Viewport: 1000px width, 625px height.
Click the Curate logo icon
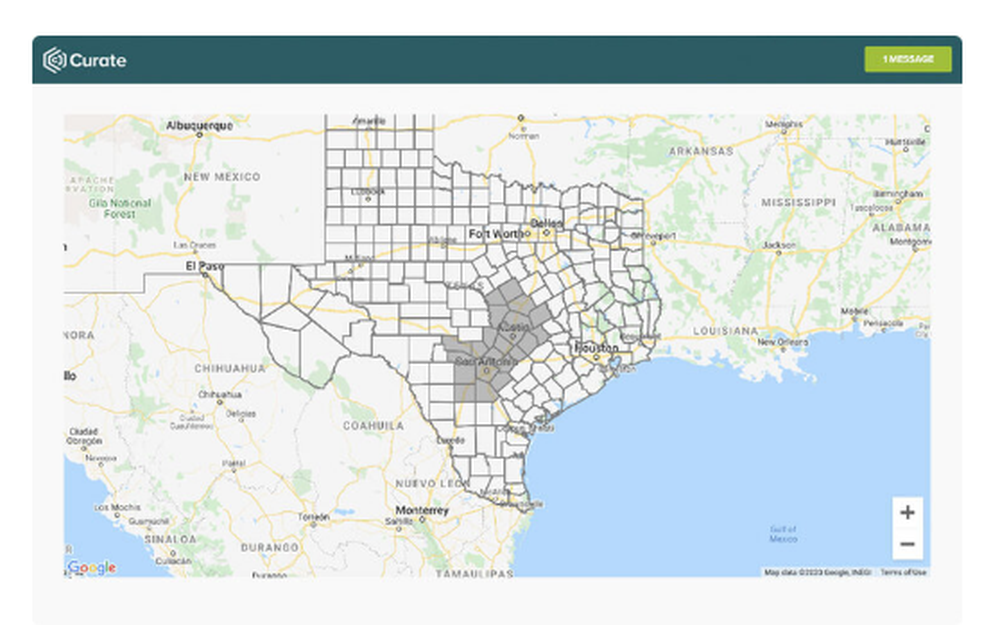54,60
